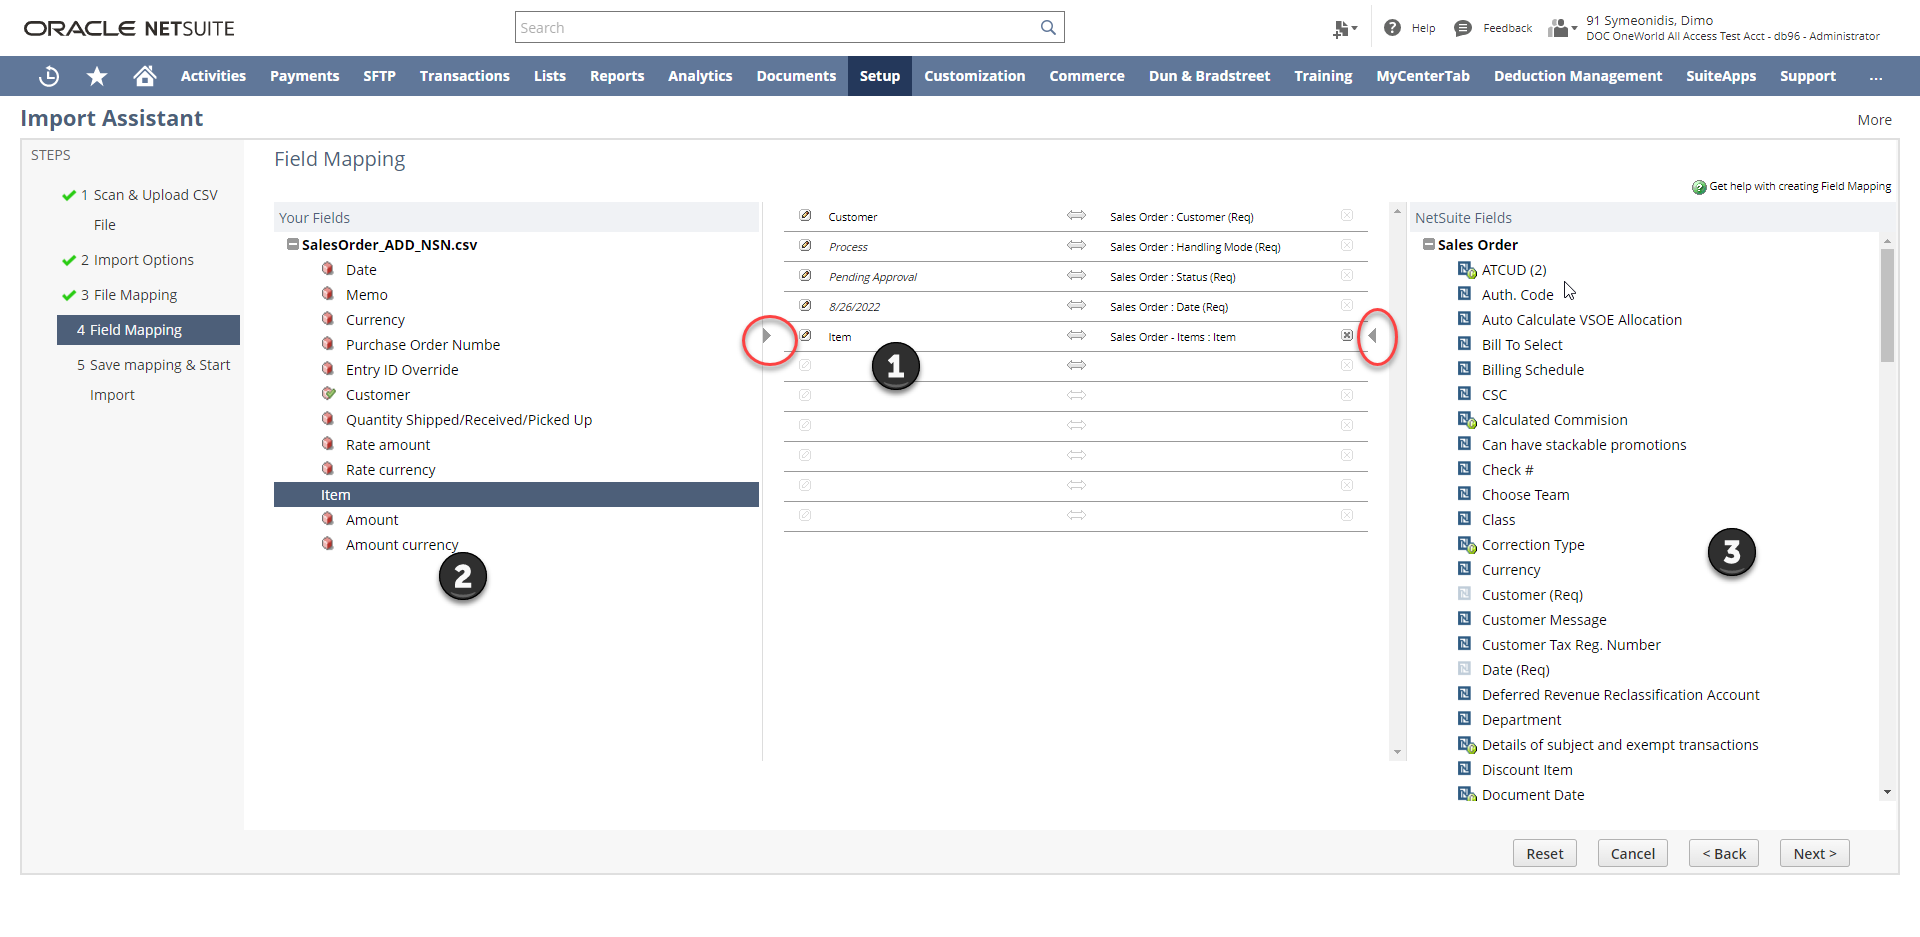Click the Get help green question icon

pos(1699,187)
